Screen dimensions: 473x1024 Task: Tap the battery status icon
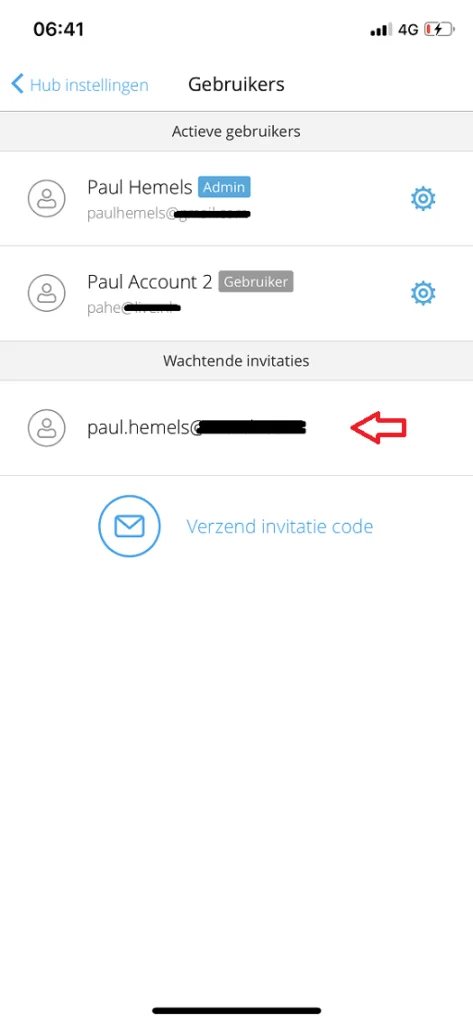[x=438, y=29]
